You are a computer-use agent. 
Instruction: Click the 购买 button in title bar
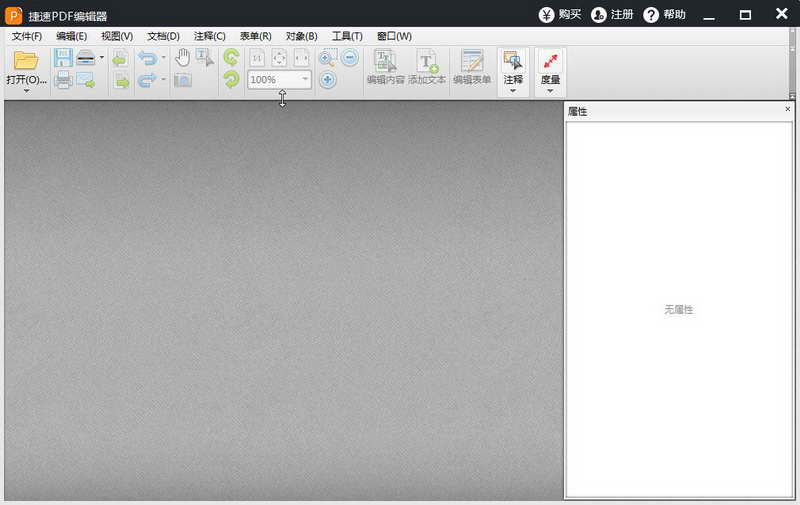pyautogui.click(x=560, y=15)
